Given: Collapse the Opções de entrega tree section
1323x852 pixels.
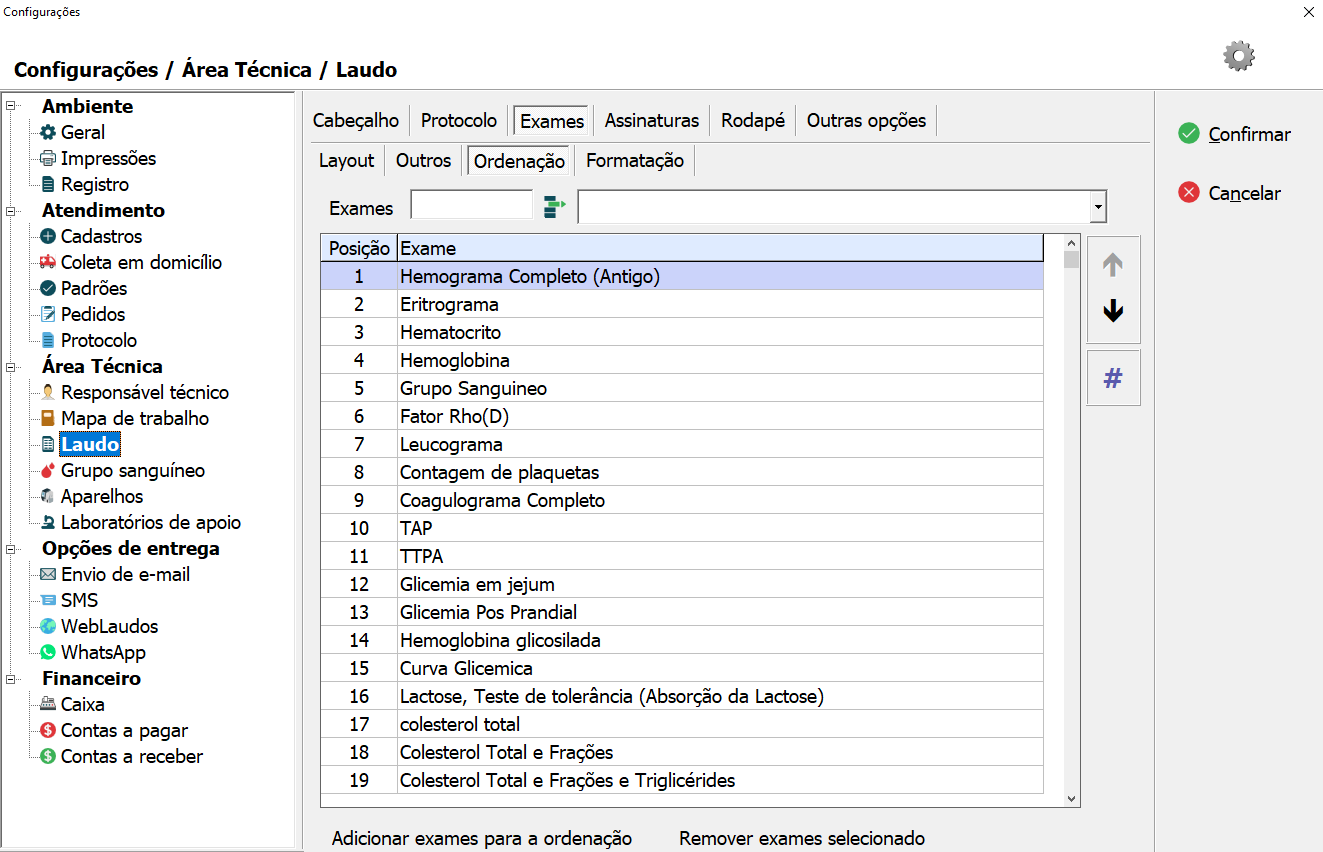Looking at the screenshot, I should (12, 548).
